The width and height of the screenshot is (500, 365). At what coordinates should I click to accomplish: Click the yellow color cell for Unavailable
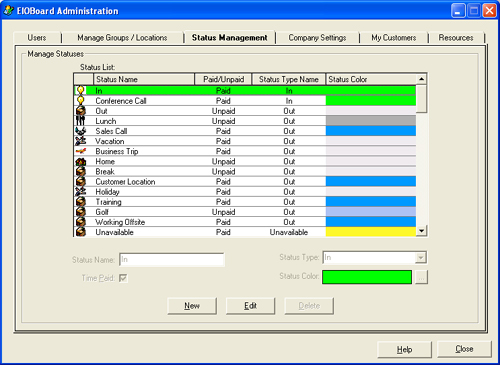click(371, 232)
